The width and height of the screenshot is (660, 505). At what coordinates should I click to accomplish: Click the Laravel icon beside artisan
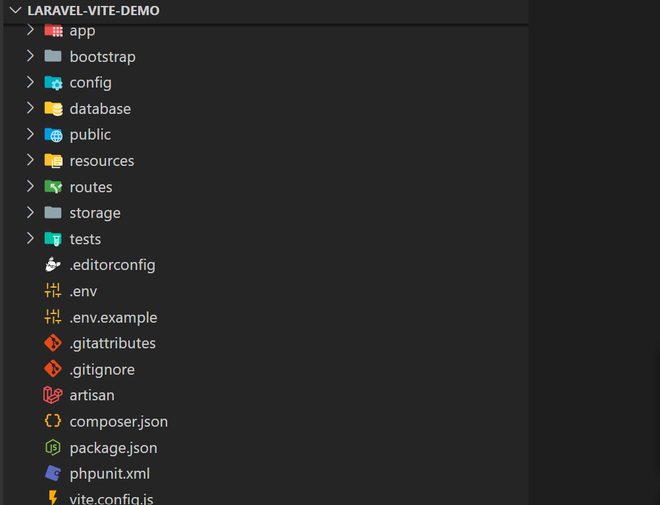(53, 395)
